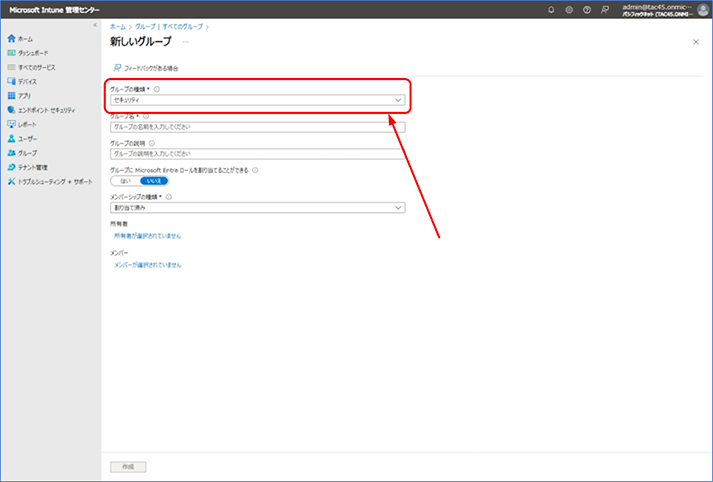
Task: Click メンバーが選択されていません link
Action: 147,265
